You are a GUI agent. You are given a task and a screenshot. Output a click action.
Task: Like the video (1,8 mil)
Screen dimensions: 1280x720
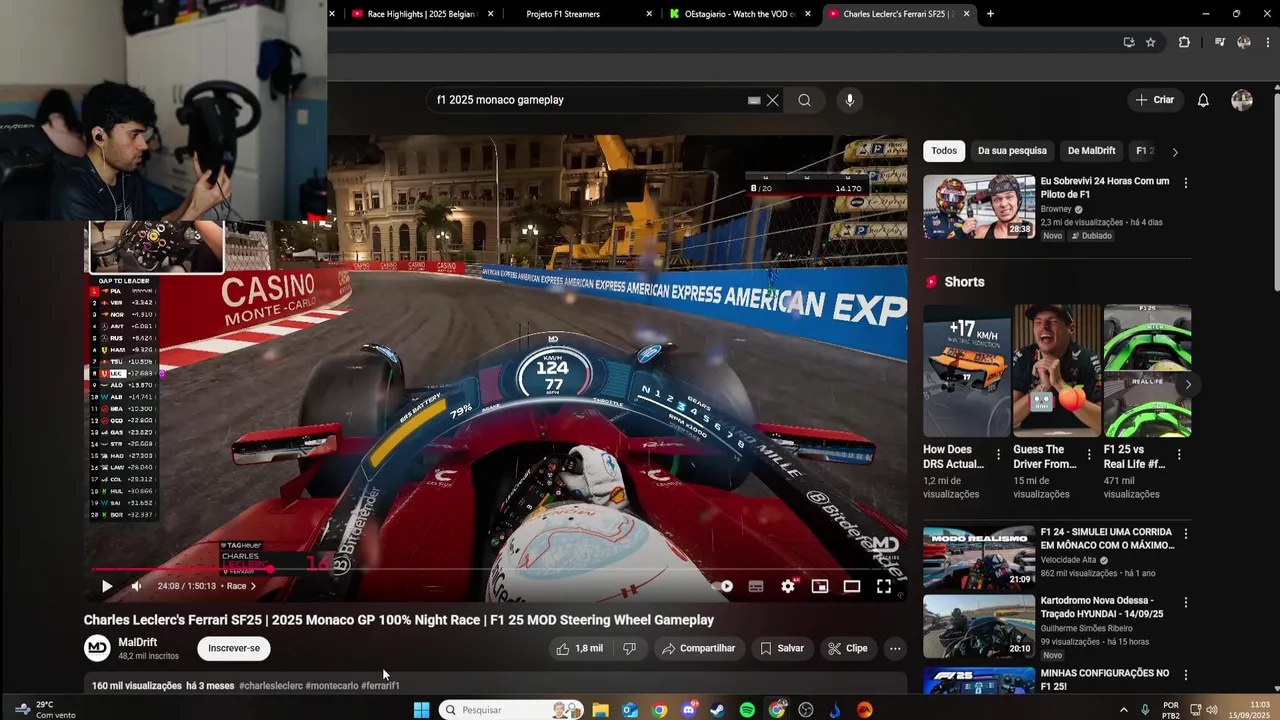tap(580, 648)
